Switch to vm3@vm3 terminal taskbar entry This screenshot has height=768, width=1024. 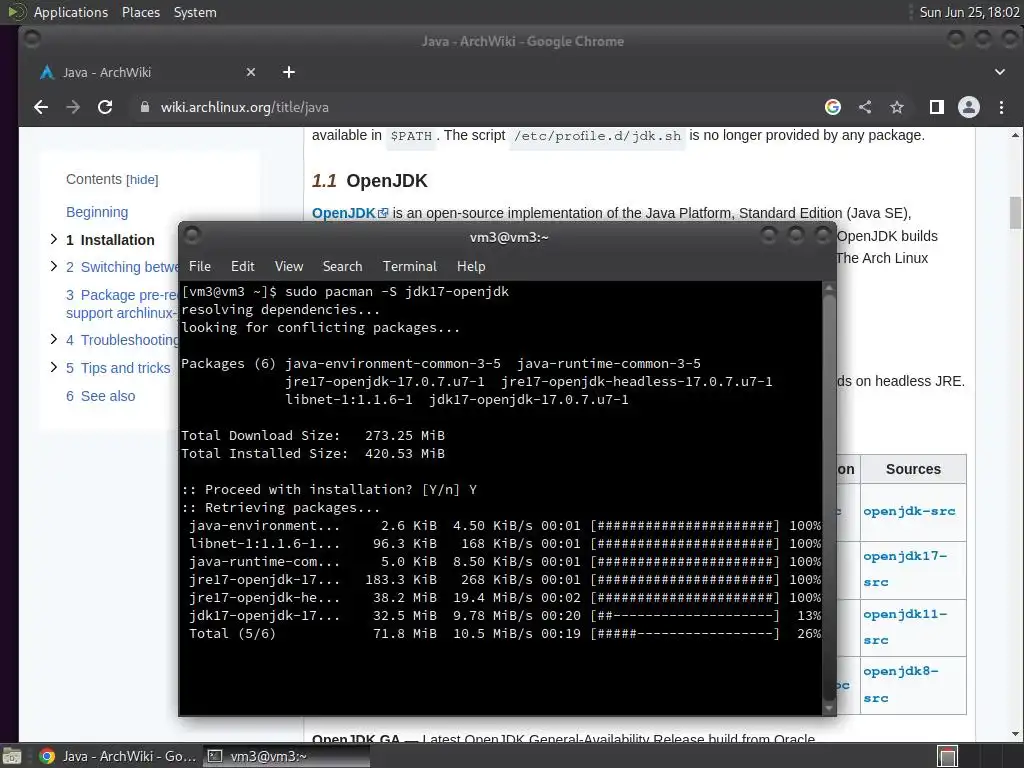[286, 756]
